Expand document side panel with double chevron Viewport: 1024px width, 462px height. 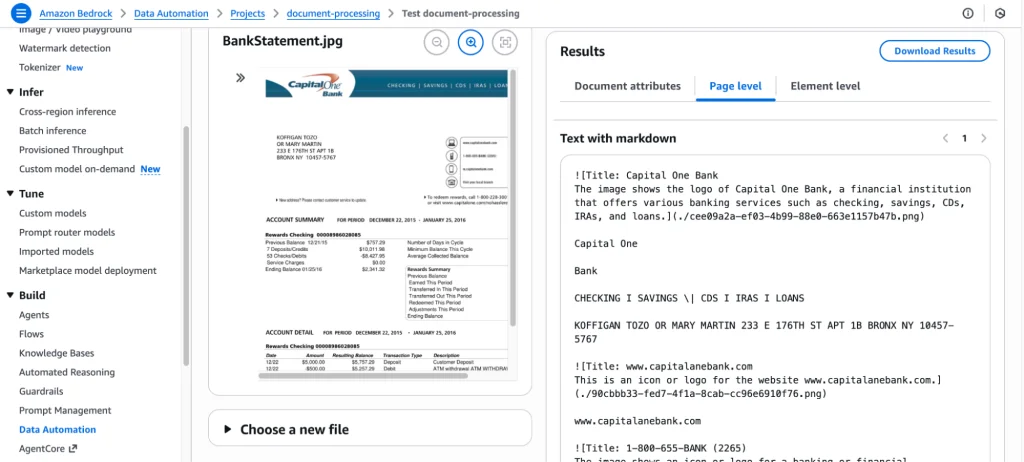[240, 78]
